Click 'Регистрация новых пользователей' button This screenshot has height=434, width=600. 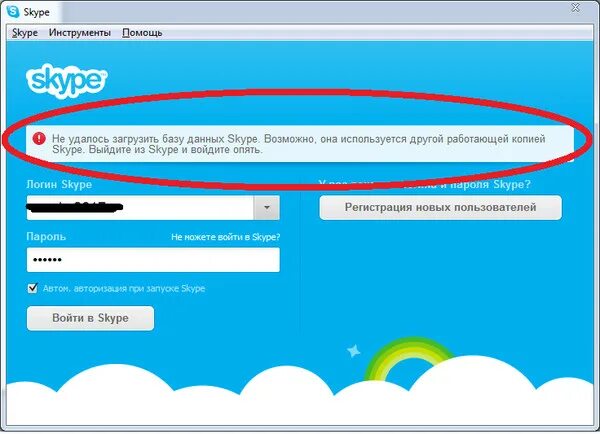(x=440, y=207)
